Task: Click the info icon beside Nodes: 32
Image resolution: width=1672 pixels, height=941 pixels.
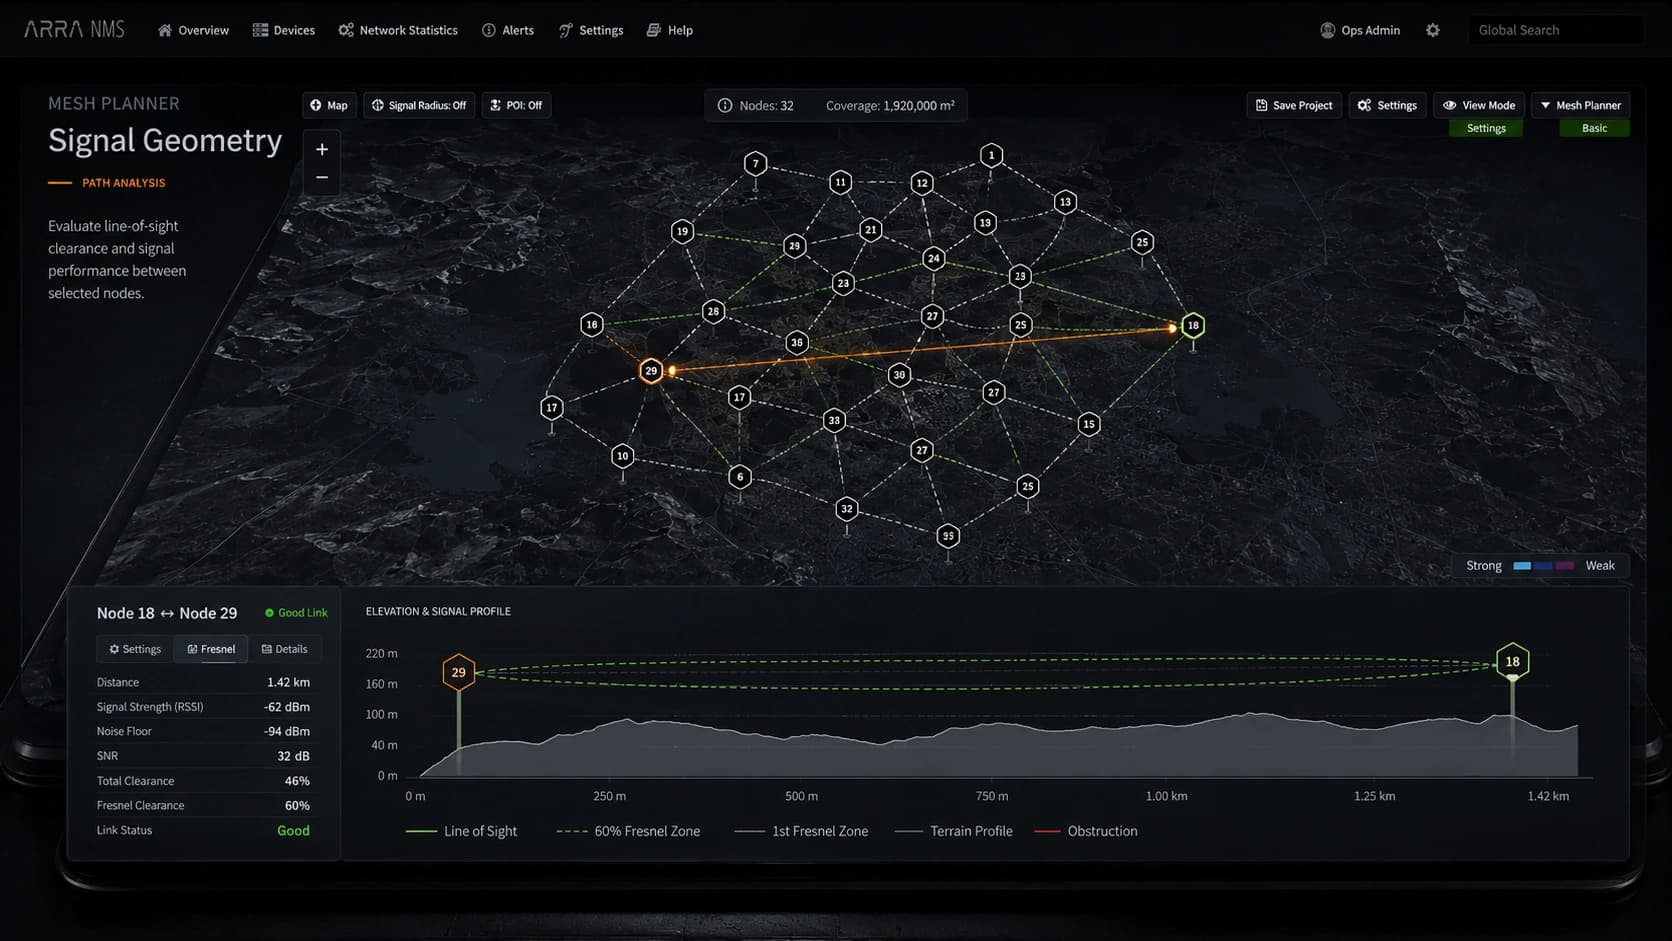Action: (x=725, y=106)
